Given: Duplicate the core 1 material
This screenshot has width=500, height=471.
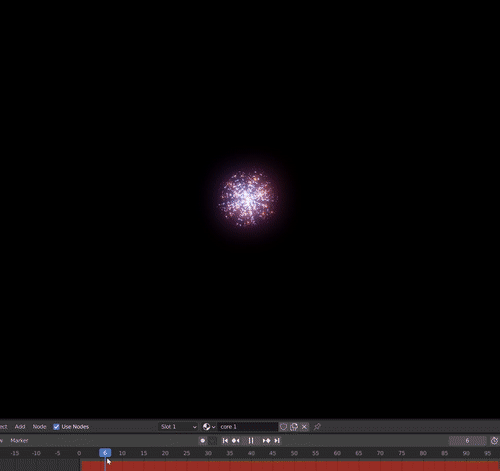Looking at the screenshot, I should (x=294, y=427).
